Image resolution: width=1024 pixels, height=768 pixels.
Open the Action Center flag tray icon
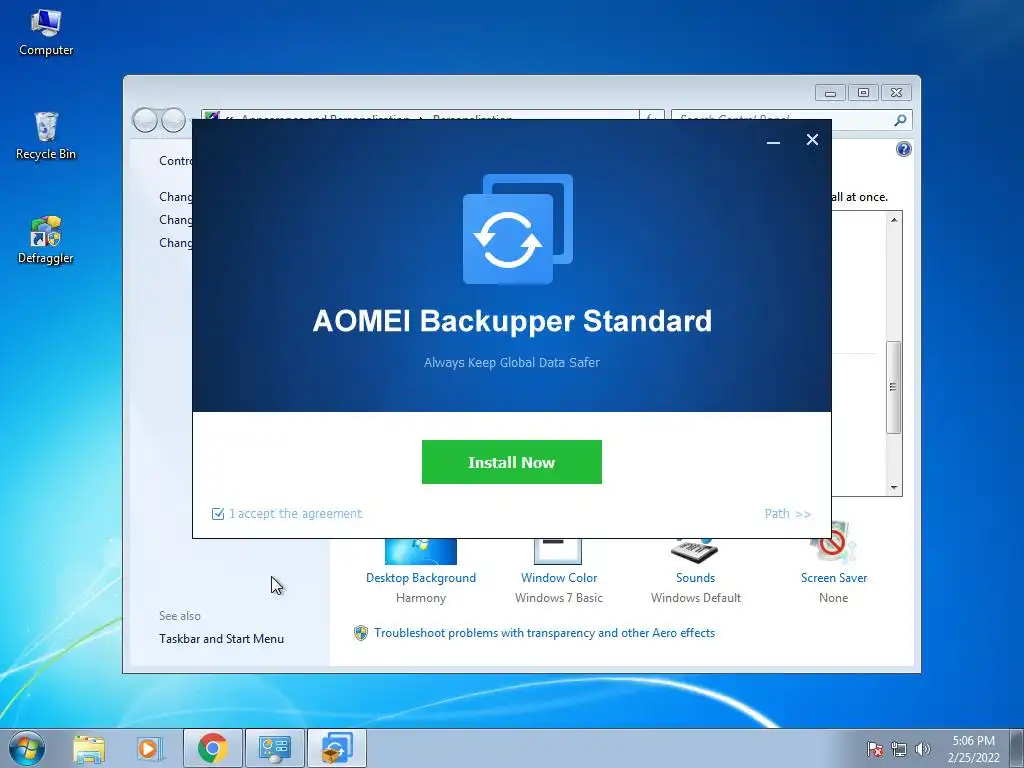tap(874, 749)
